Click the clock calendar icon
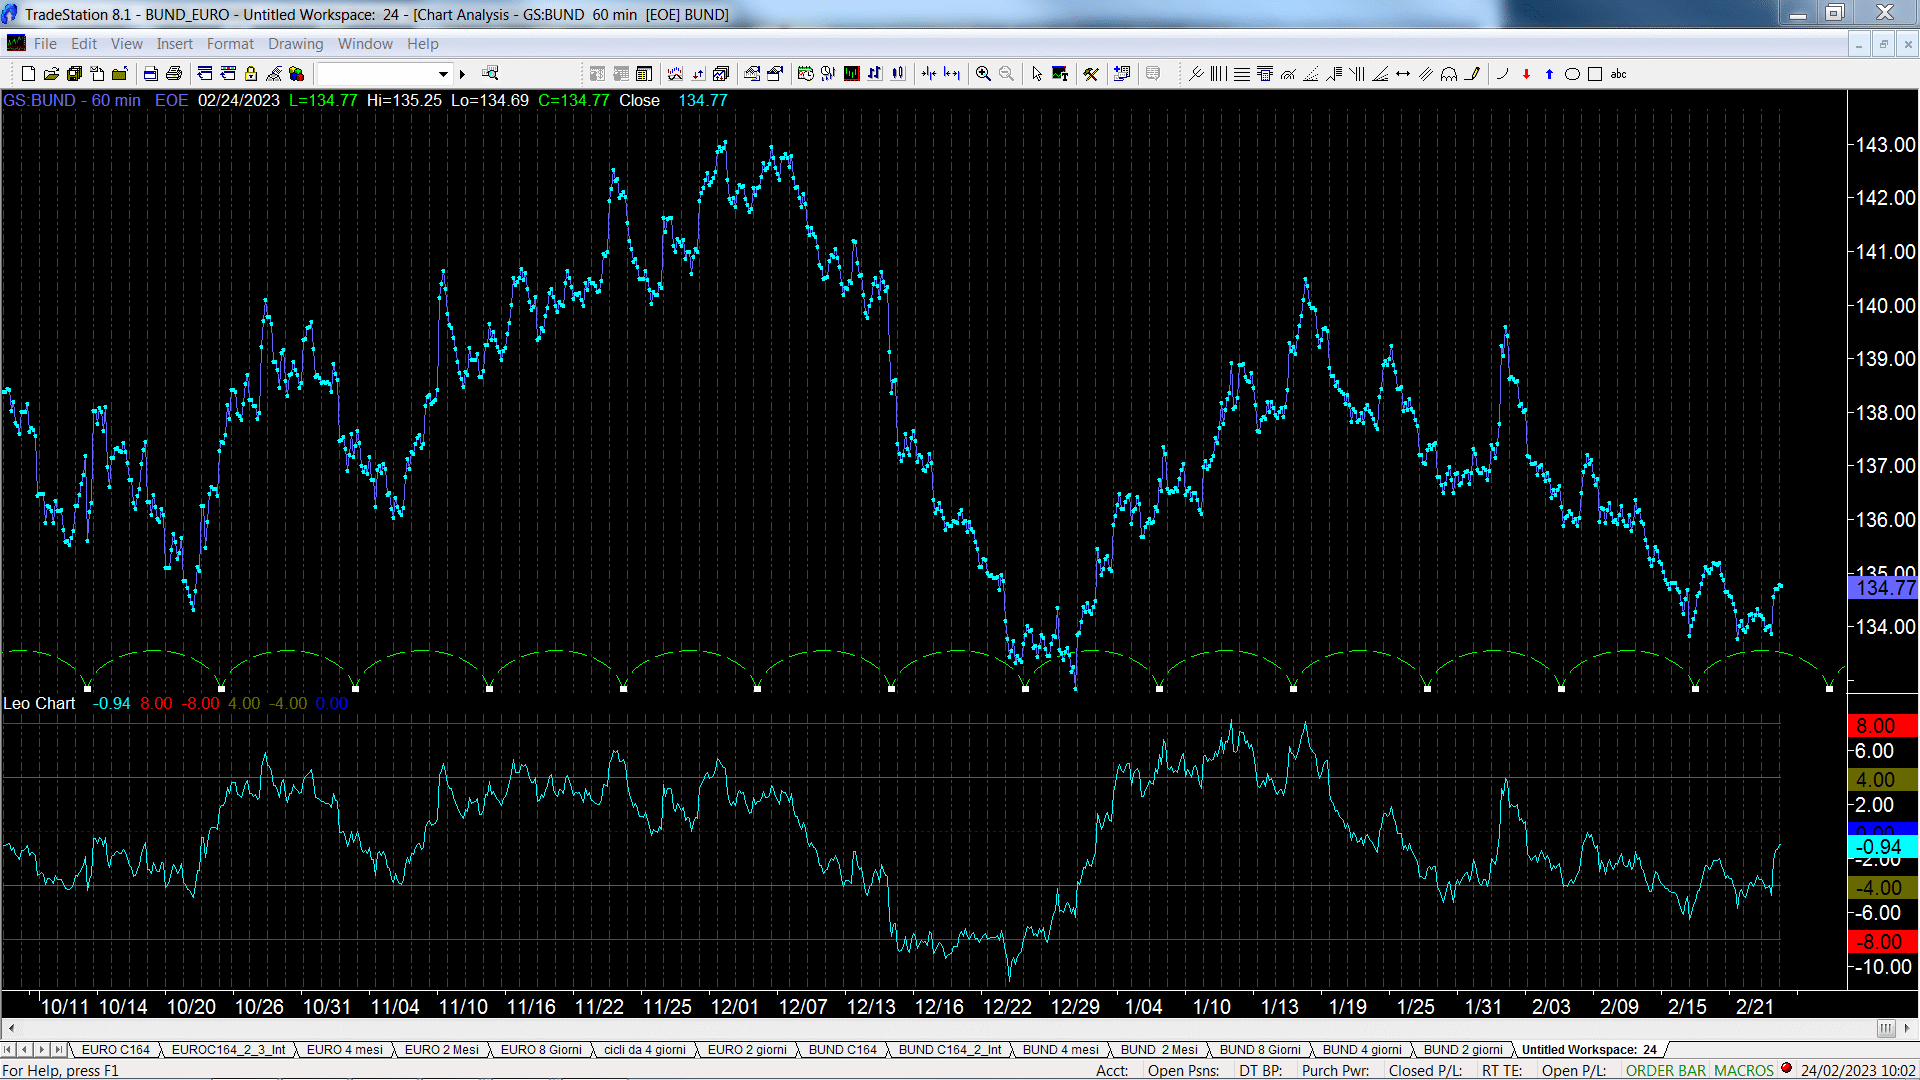 click(x=806, y=74)
